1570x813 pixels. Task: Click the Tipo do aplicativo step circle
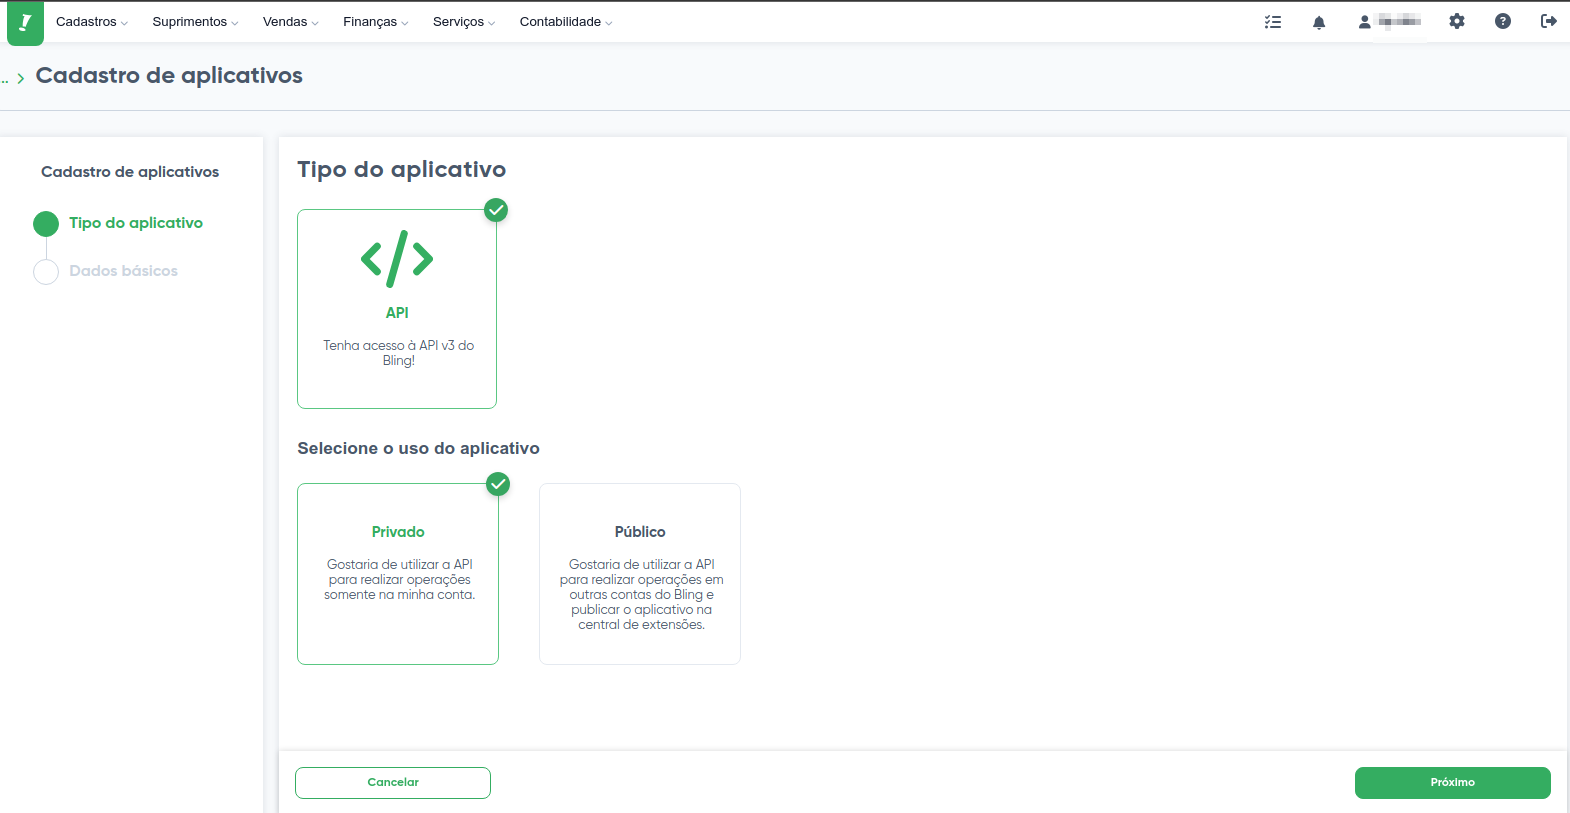pos(46,224)
